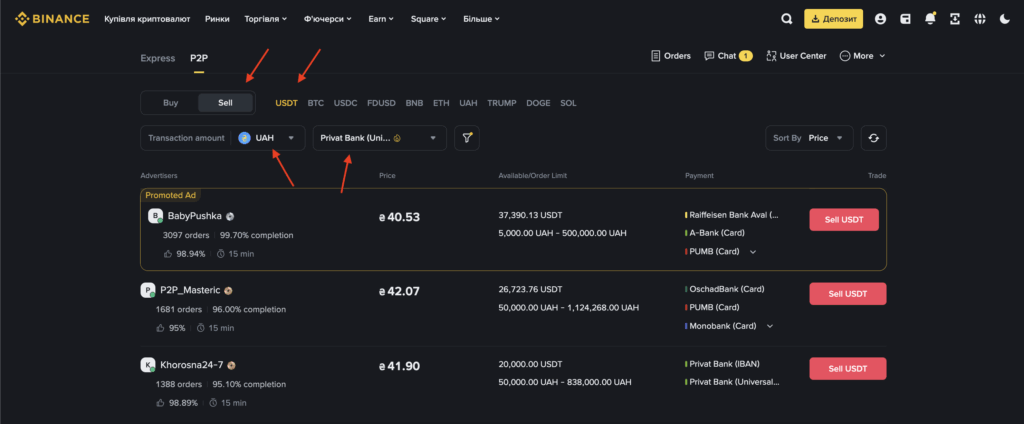Click the Transaction amount input field
The image size is (1024, 424).
coord(188,138)
